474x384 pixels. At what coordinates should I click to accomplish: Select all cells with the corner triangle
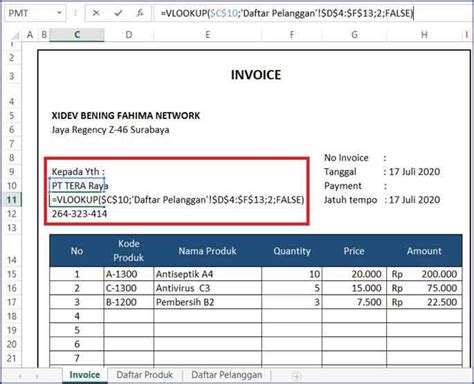coord(15,35)
